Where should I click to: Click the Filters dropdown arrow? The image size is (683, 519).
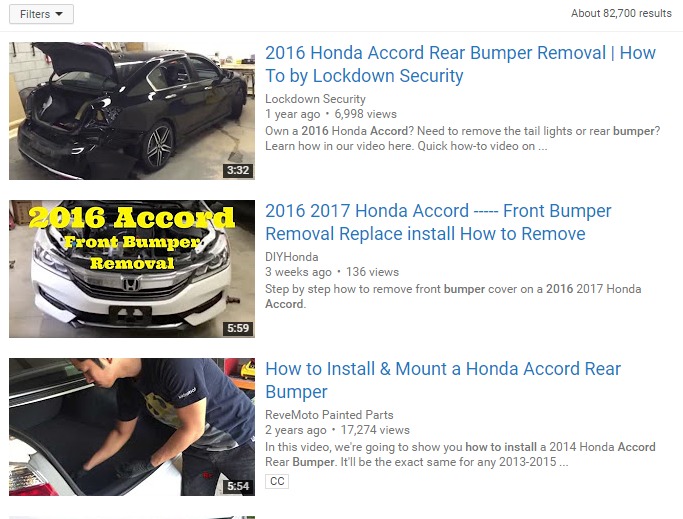59,14
